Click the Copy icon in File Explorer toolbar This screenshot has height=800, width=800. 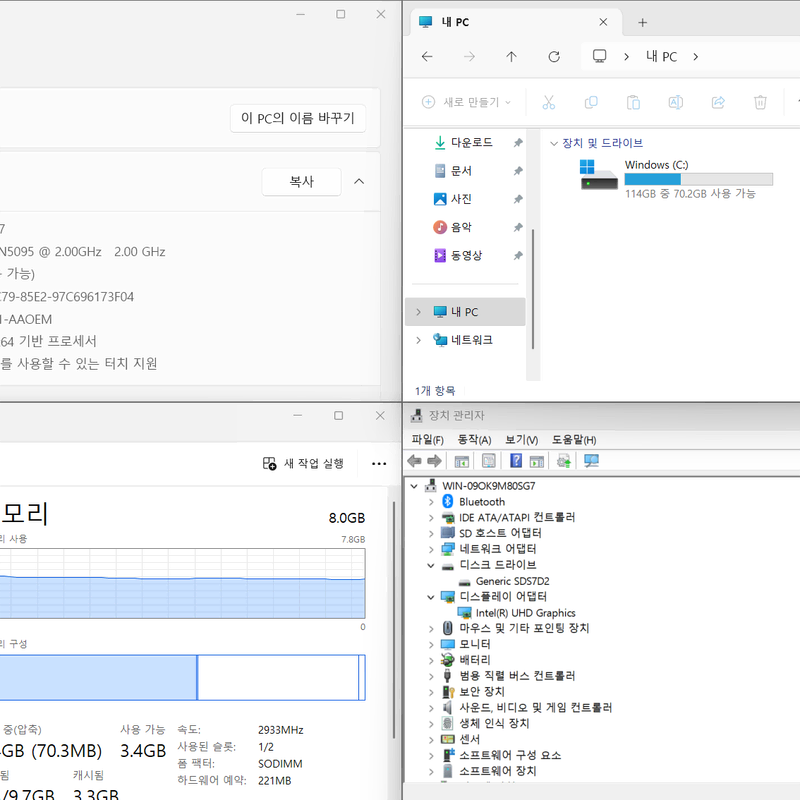pos(591,103)
